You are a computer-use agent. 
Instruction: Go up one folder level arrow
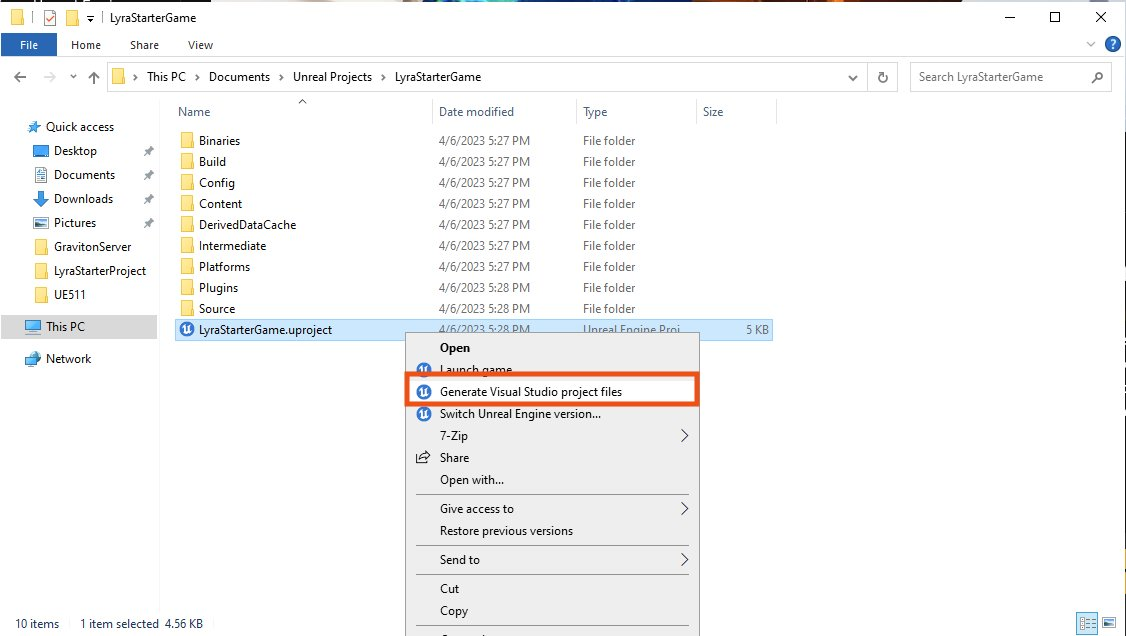coord(93,78)
